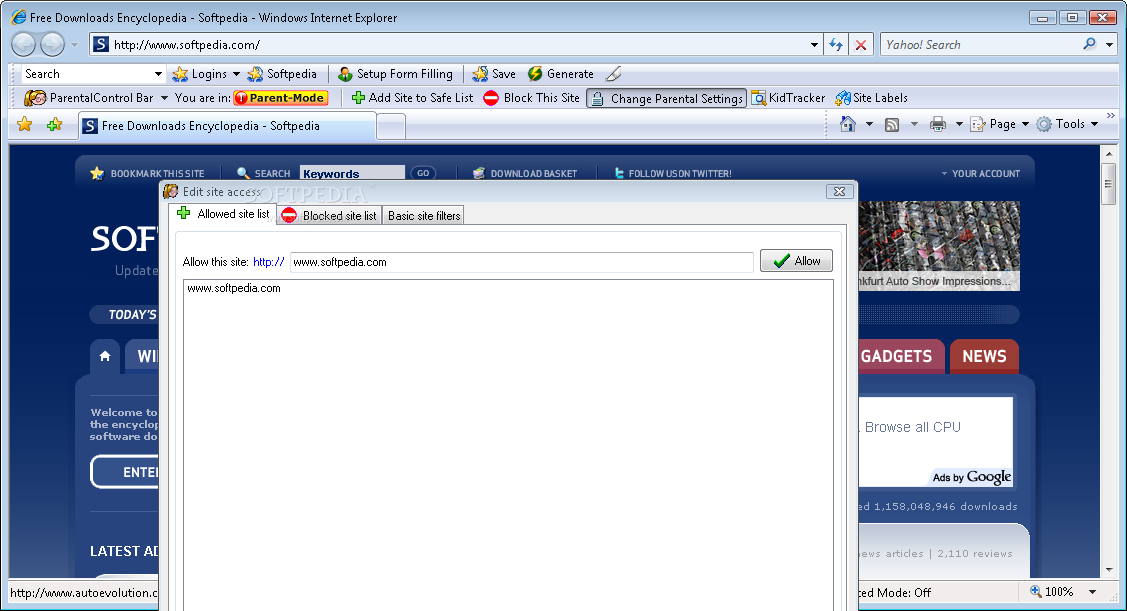Open the Tools menu

[x=1067, y=124]
